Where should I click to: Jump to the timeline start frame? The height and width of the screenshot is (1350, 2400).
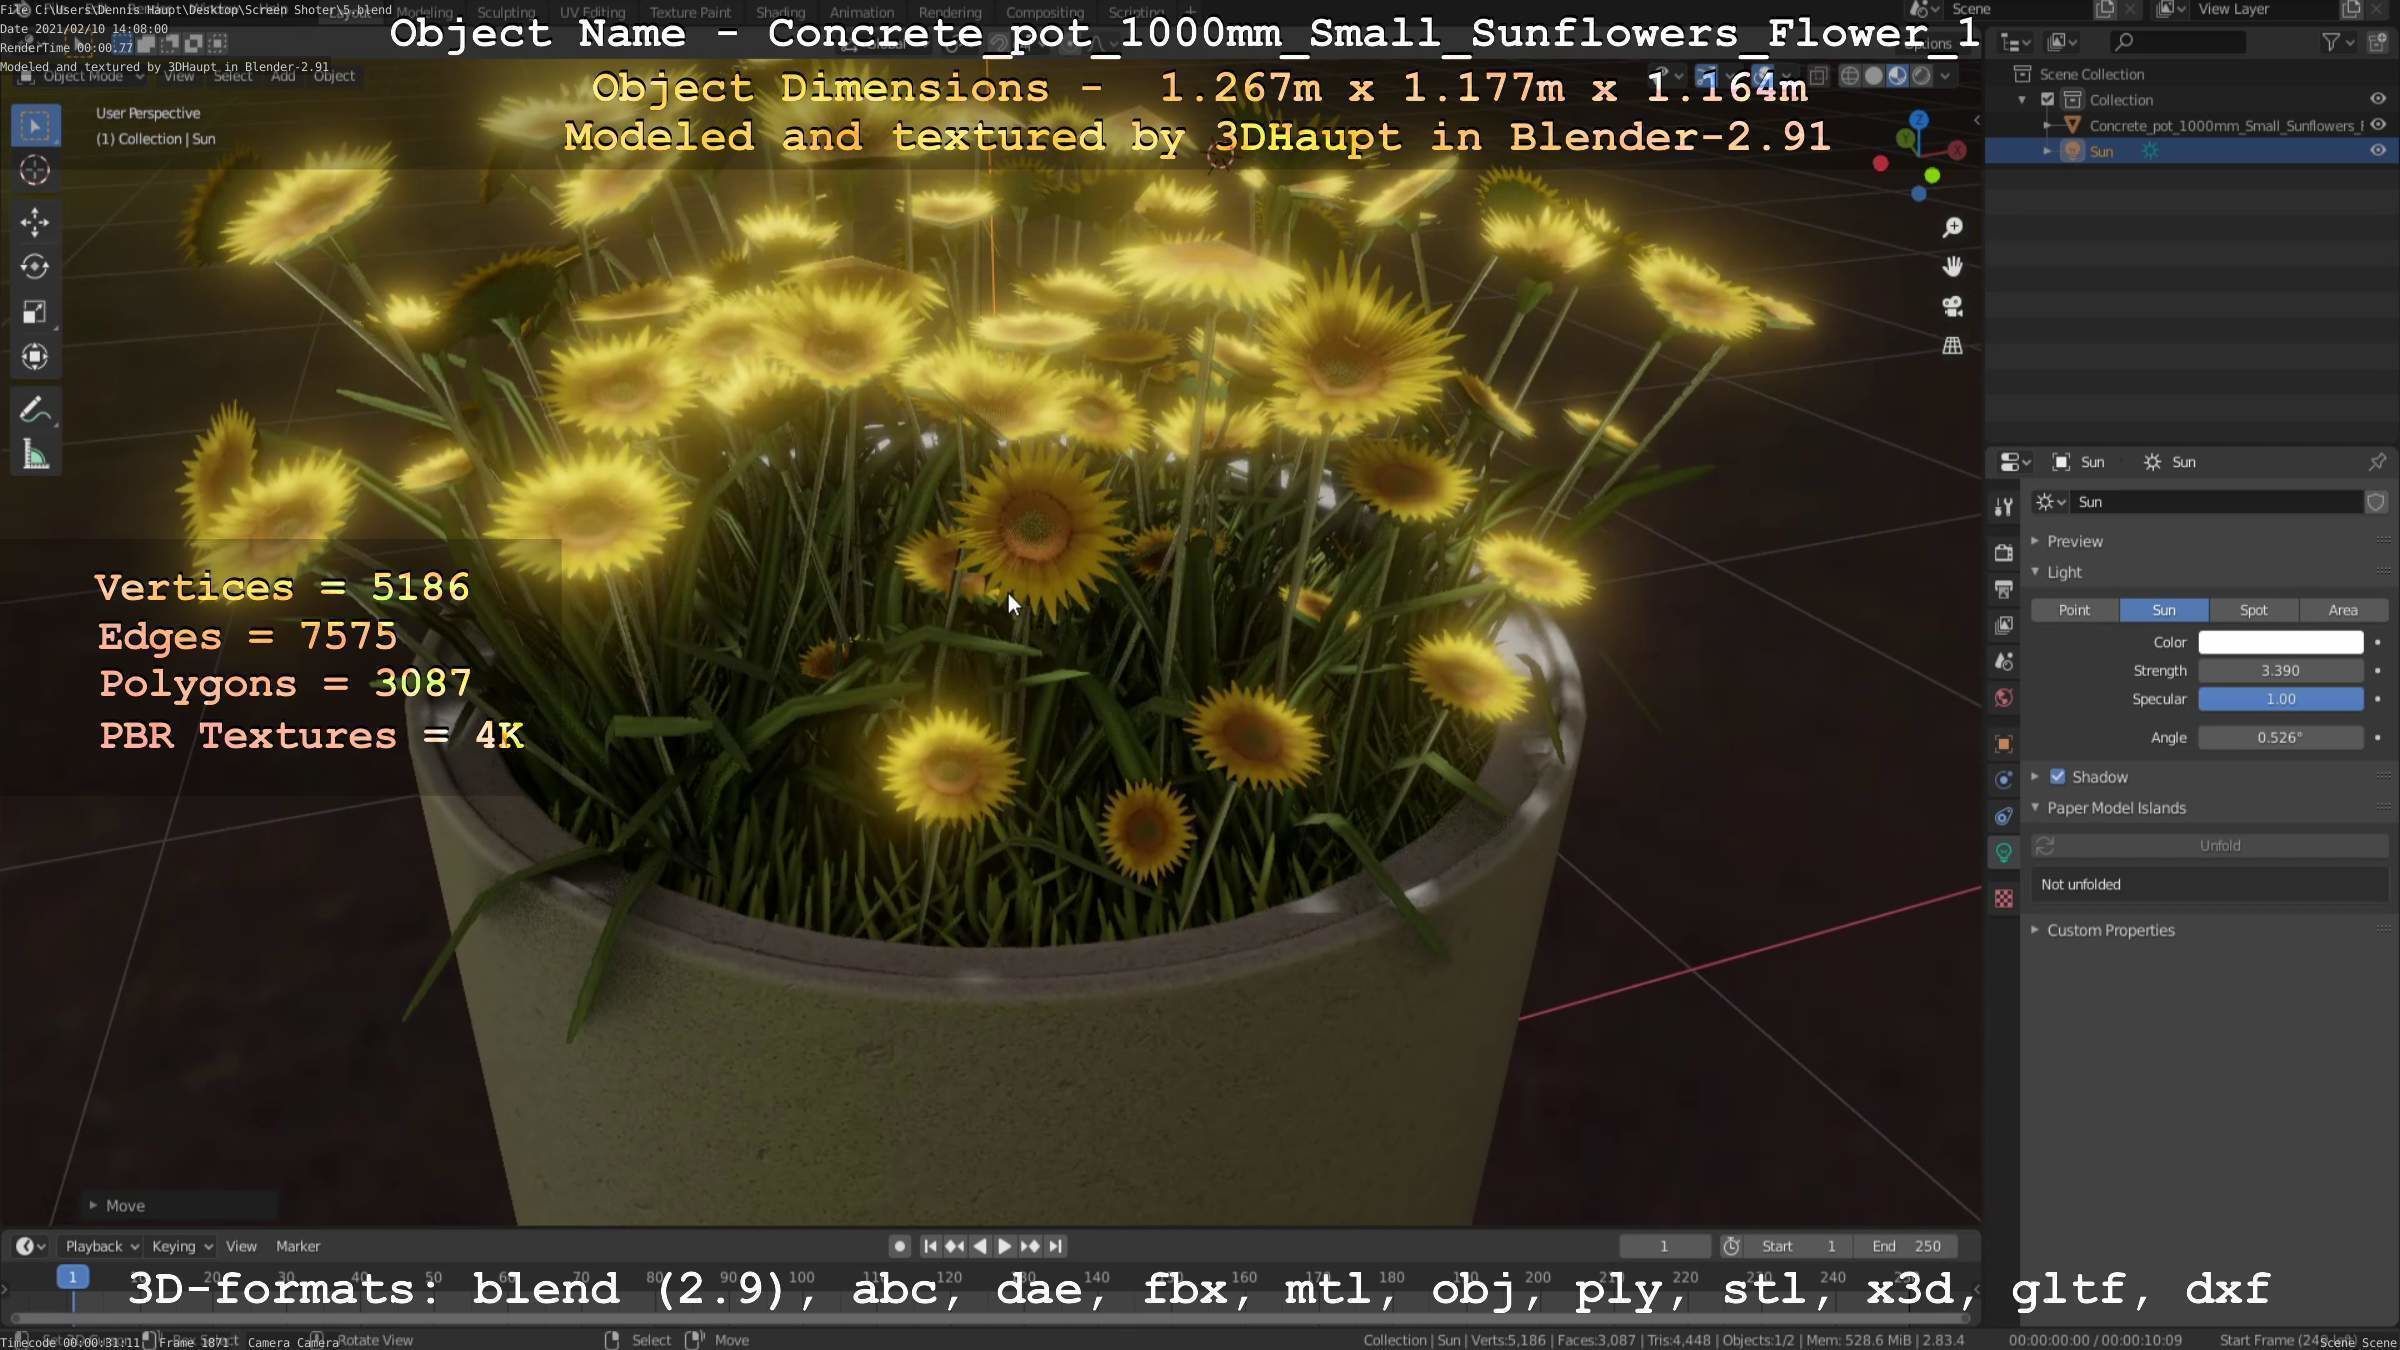pyautogui.click(x=930, y=1246)
